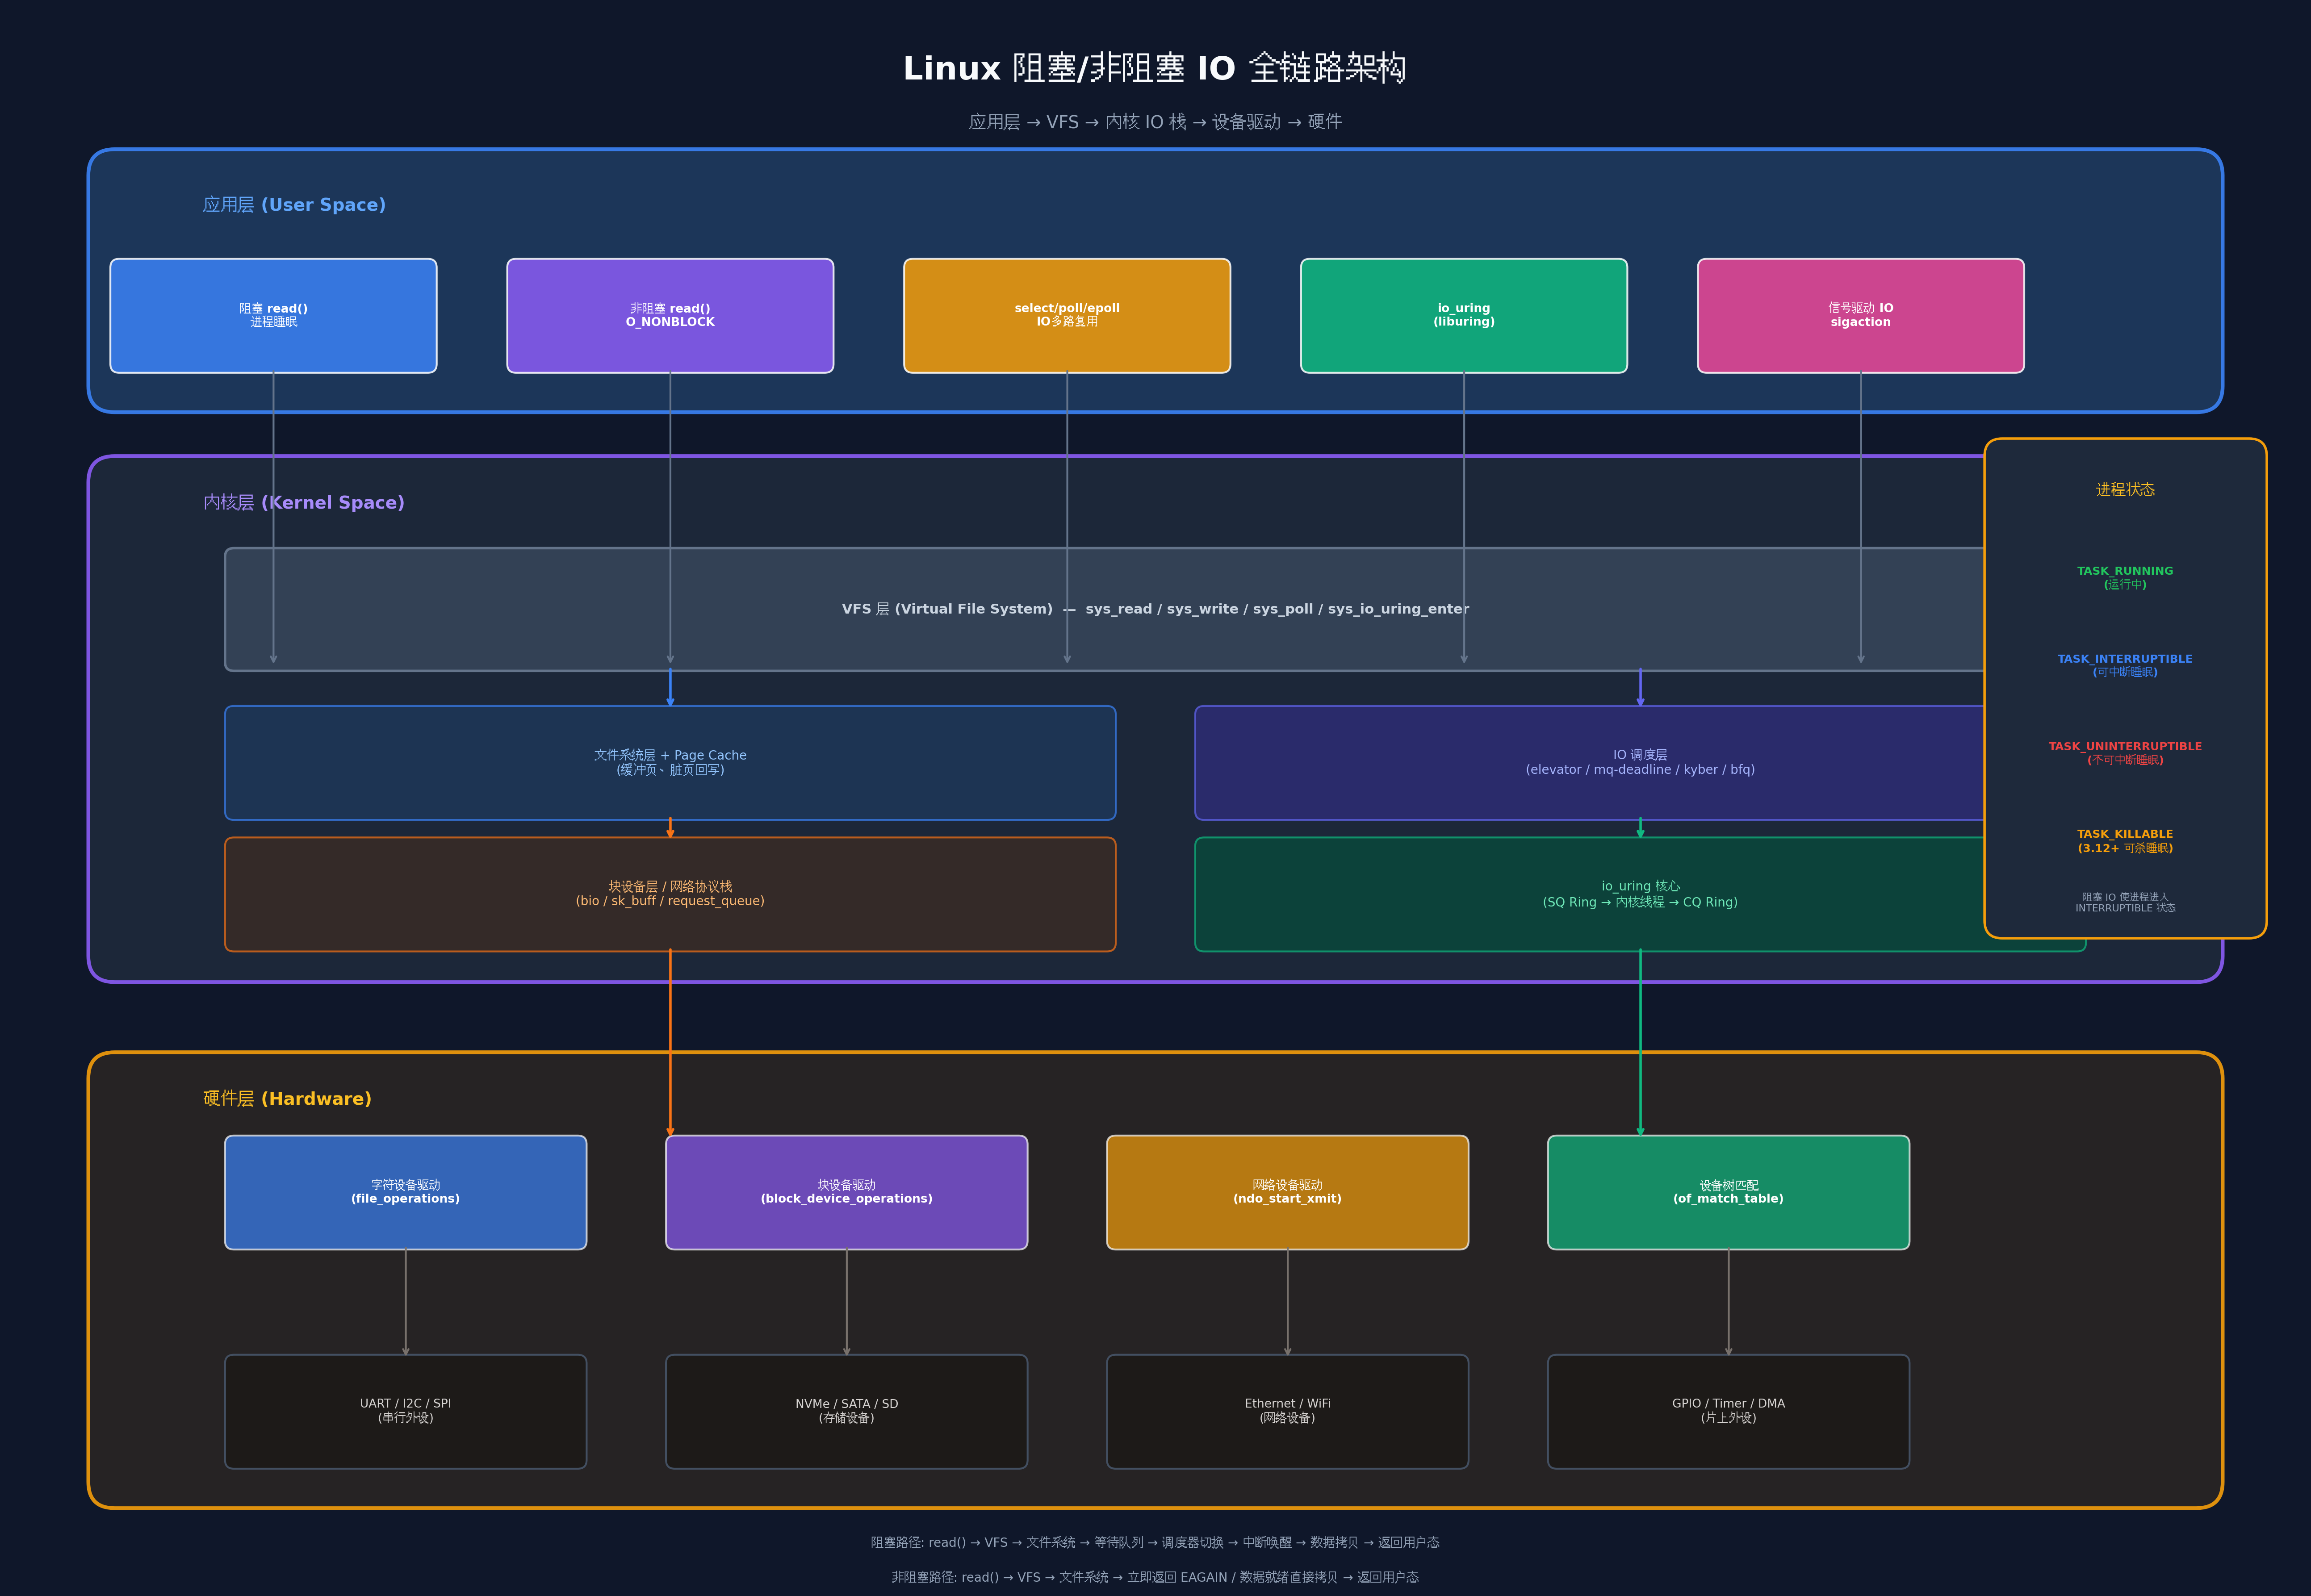Select the 应用层 → VFS → 内核 IO 栈 subtitle
Image resolution: width=2311 pixels, height=1596 pixels.
pyautogui.click(x=1155, y=122)
